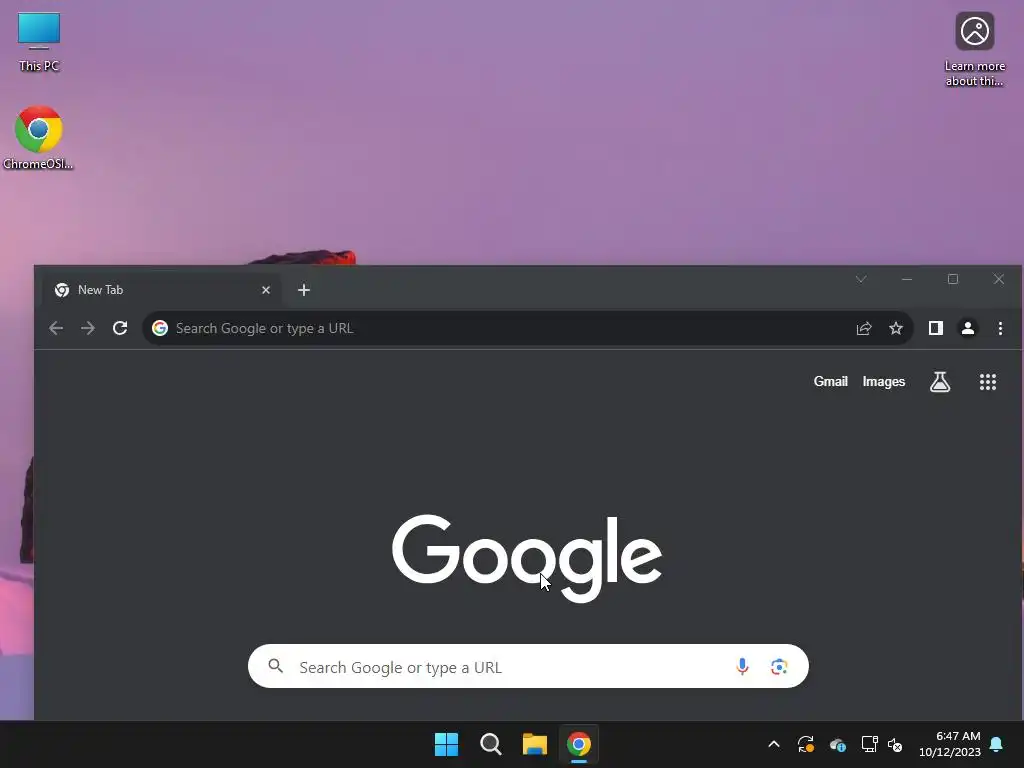The height and width of the screenshot is (768, 1024).
Task: Open Chrome three-dot menu
Action: [1000, 328]
